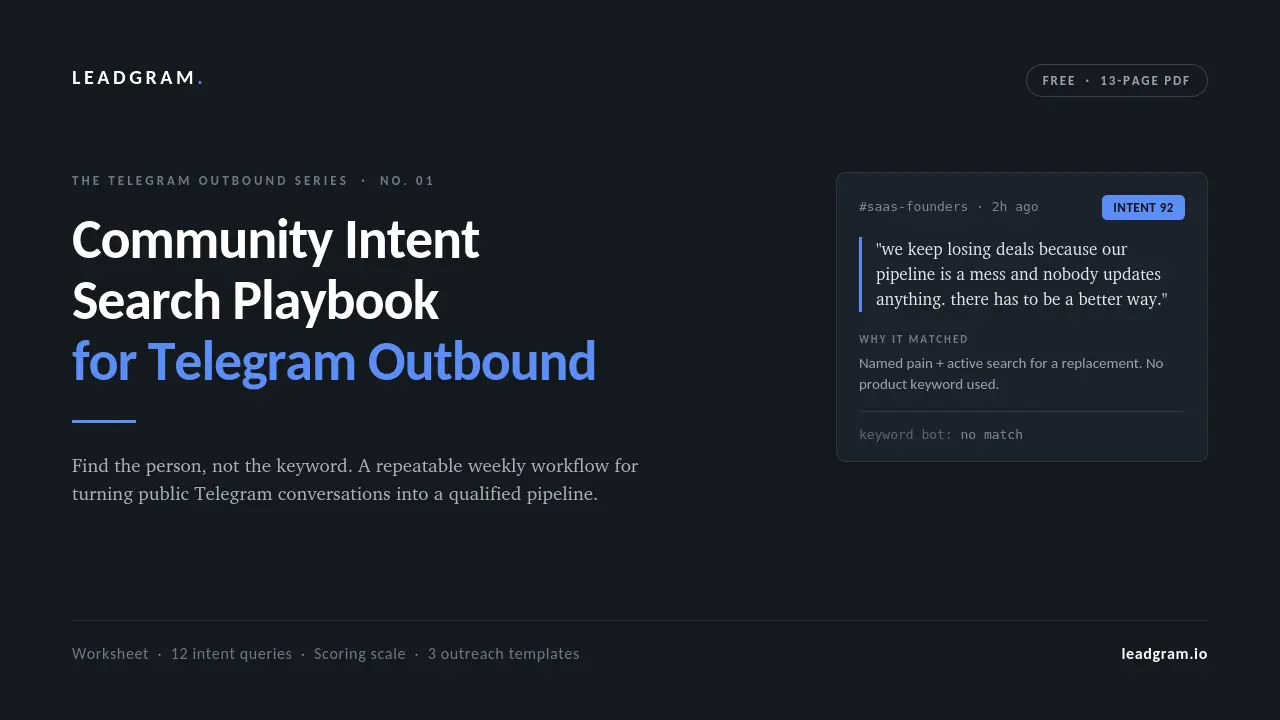This screenshot has width=1280, height=720.
Task: Click the '12 intent queries' footer item
Action: click(231, 654)
